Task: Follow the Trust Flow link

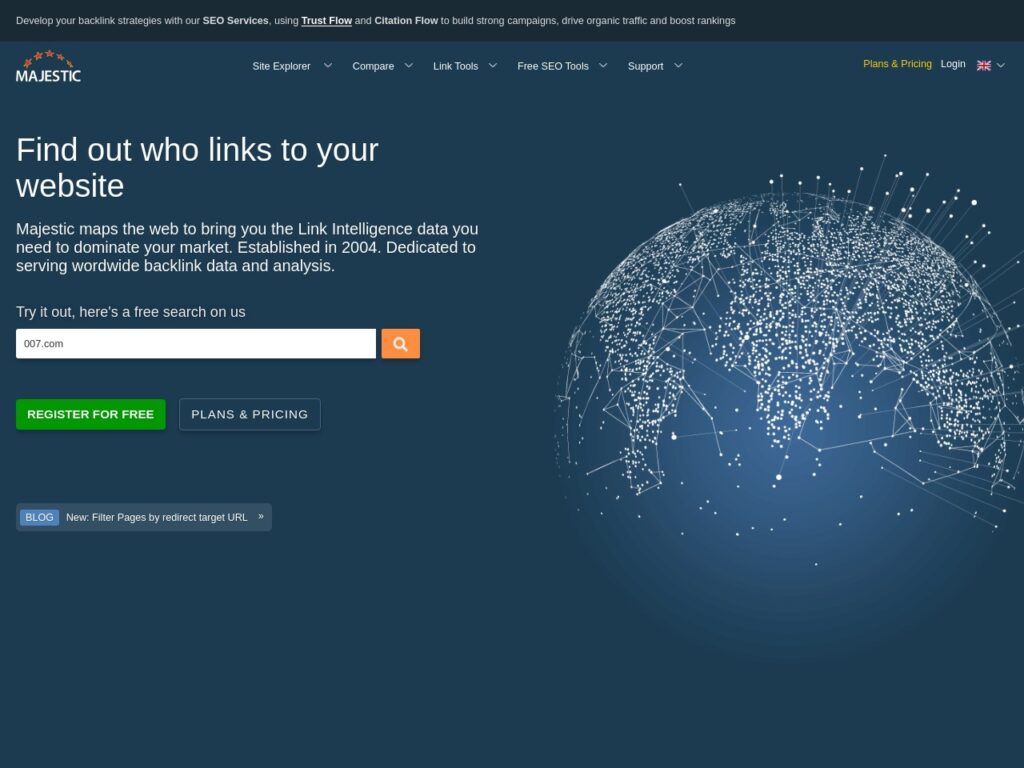Action: (x=326, y=20)
